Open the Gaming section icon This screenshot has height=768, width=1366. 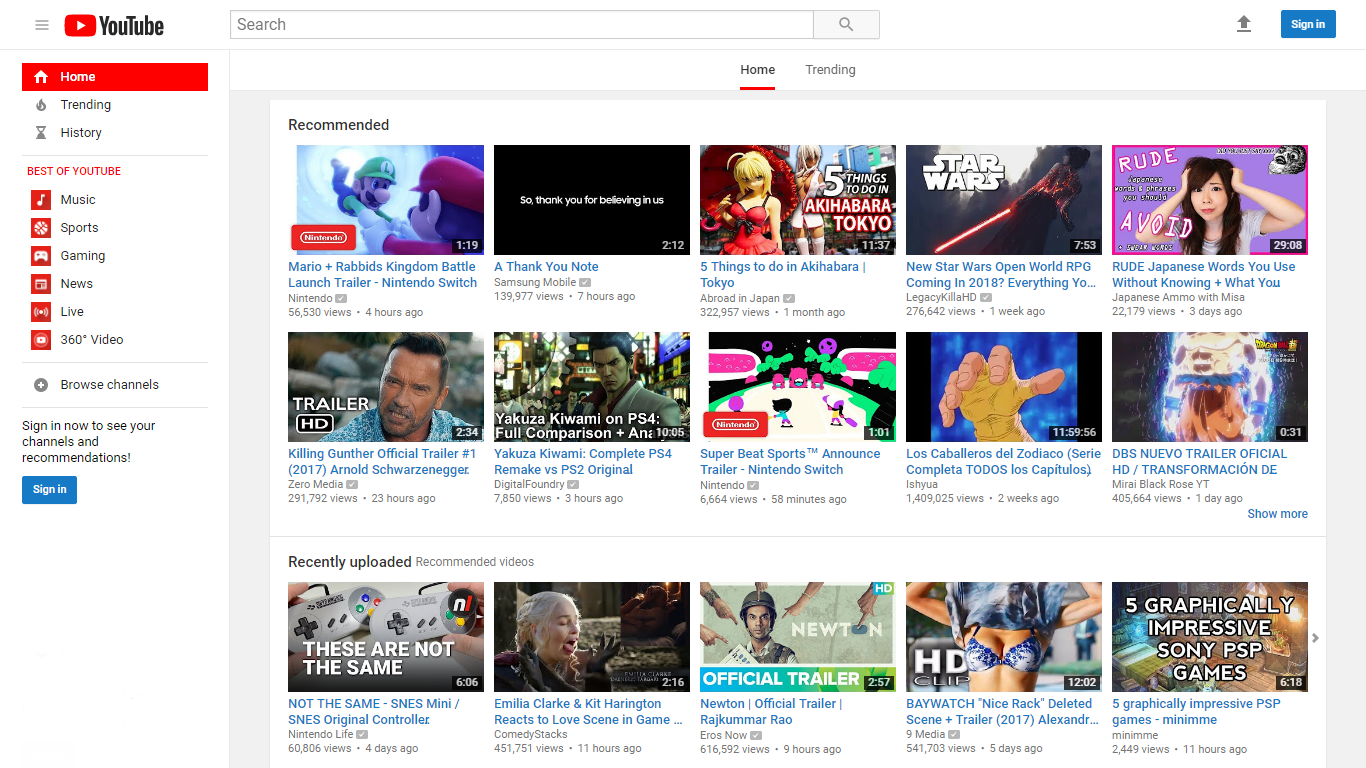pos(40,255)
